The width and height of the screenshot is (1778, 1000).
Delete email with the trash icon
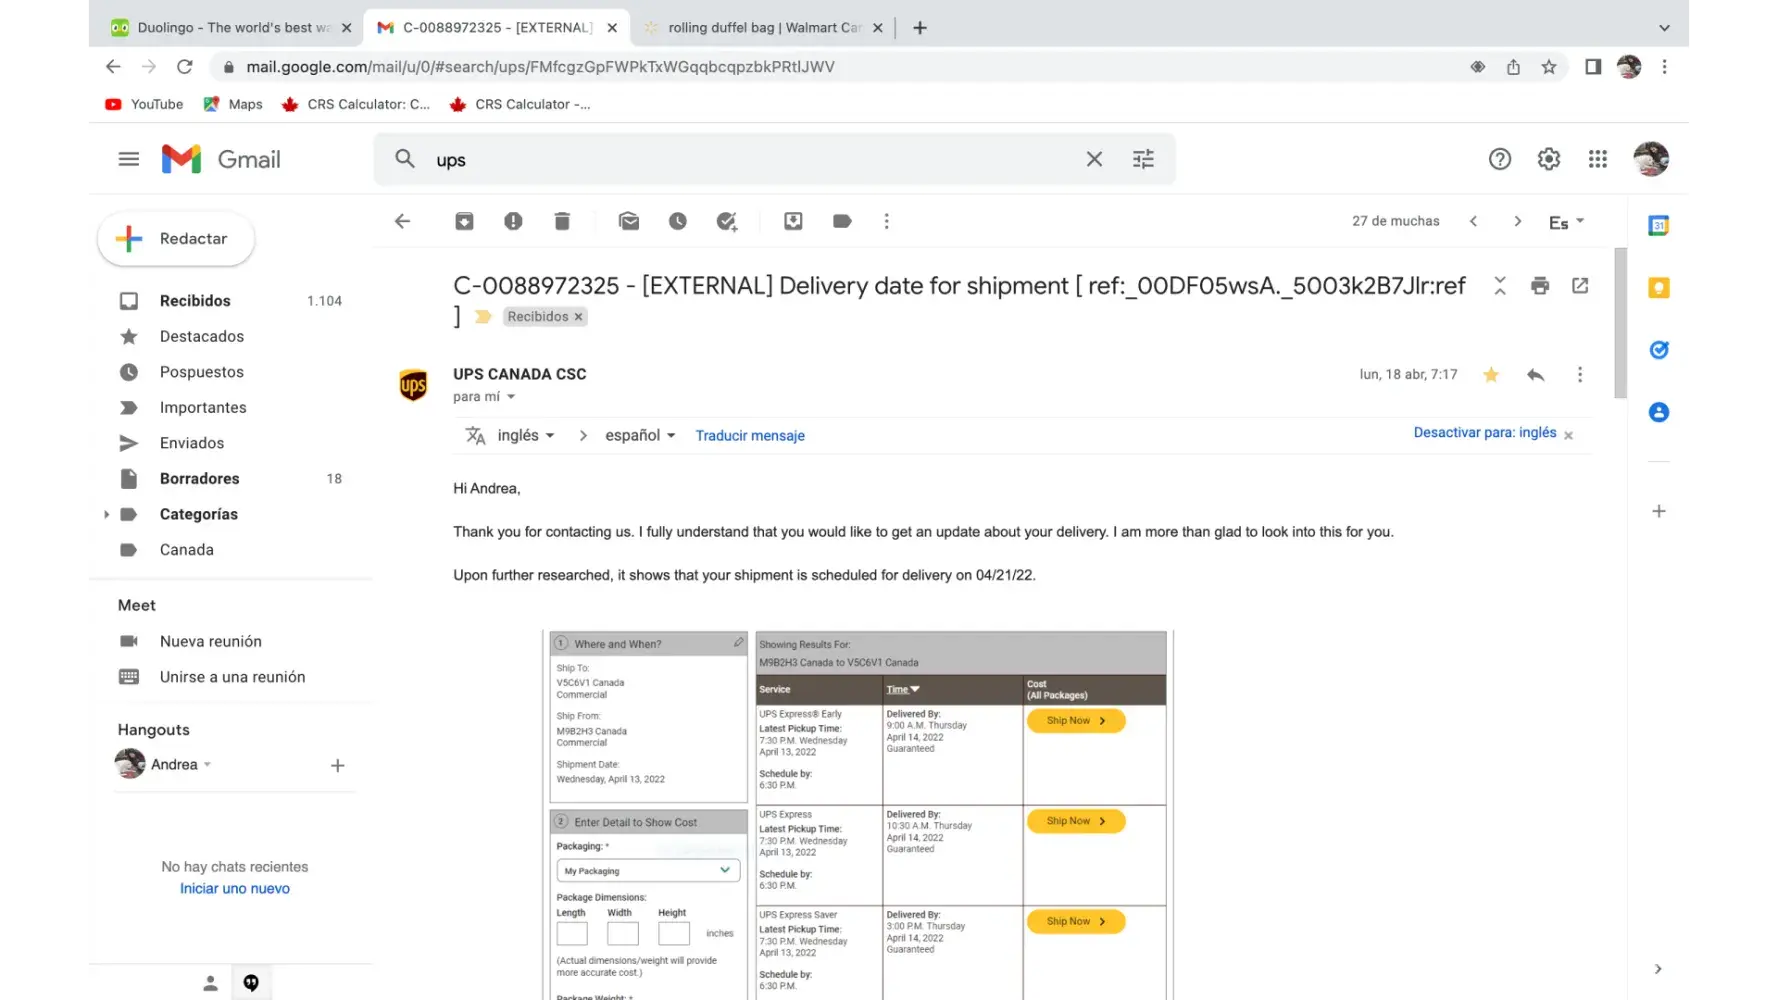click(x=562, y=221)
